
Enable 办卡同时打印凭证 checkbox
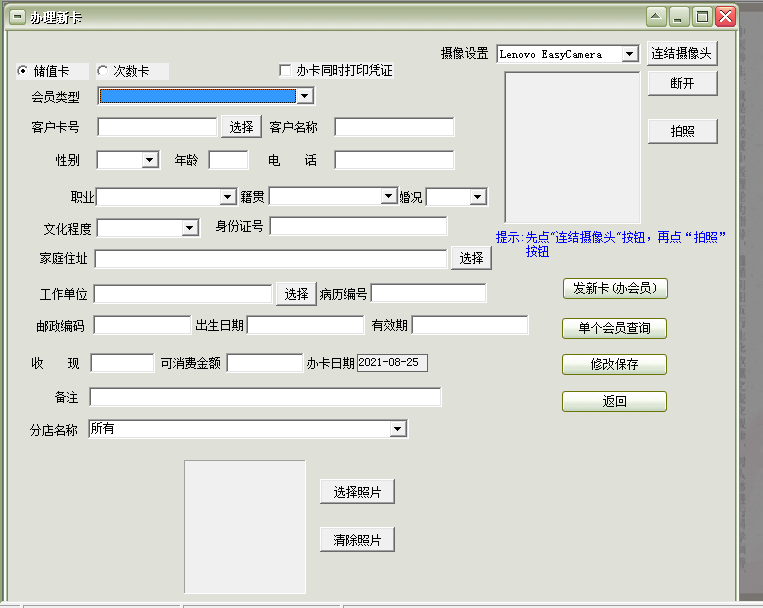(285, 70)
